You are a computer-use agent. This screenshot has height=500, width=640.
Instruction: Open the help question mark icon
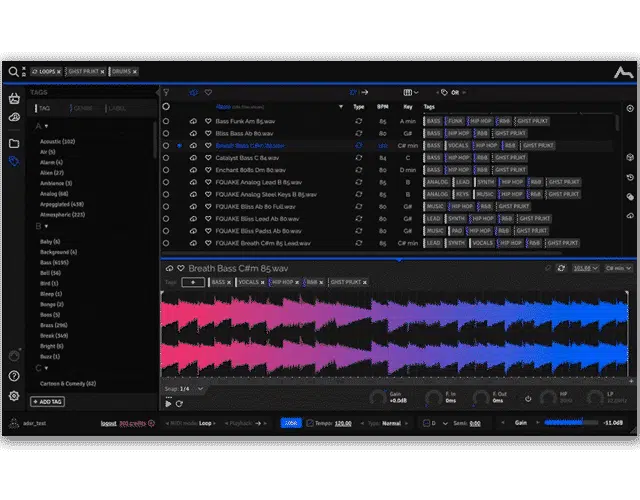[x=14, y=376]
